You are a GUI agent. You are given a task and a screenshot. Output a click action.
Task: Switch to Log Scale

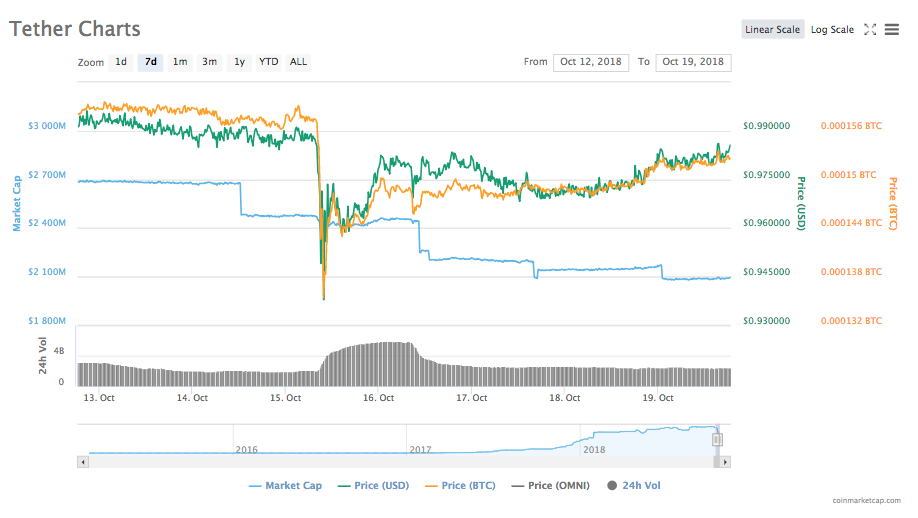(832, 29)
